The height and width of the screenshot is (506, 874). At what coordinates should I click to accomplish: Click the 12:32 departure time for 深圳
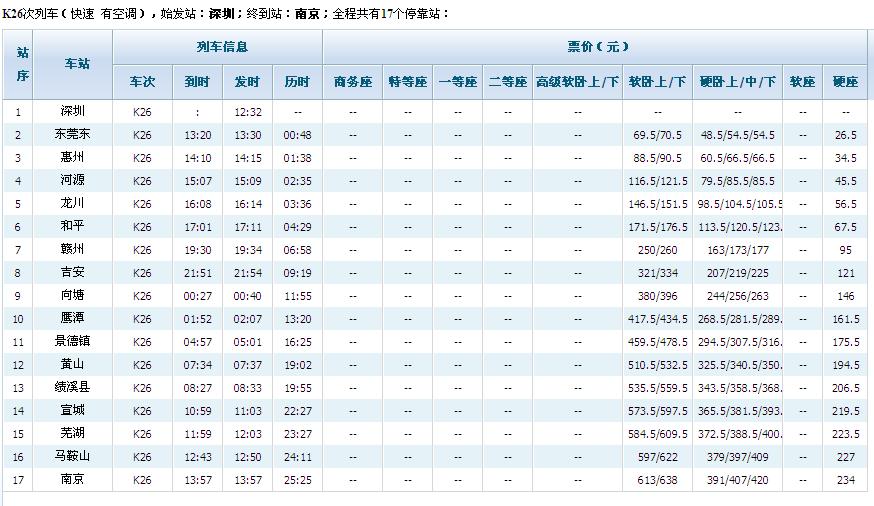[247, 112]
